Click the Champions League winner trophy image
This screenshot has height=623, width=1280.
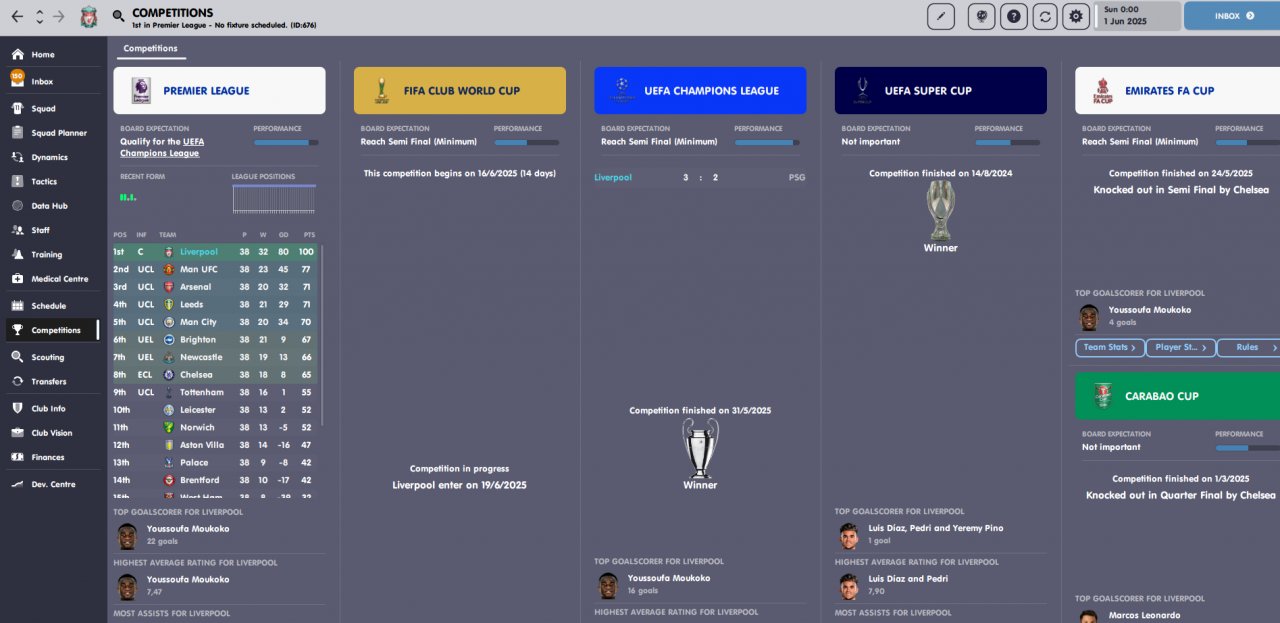[x=700, y=447]
